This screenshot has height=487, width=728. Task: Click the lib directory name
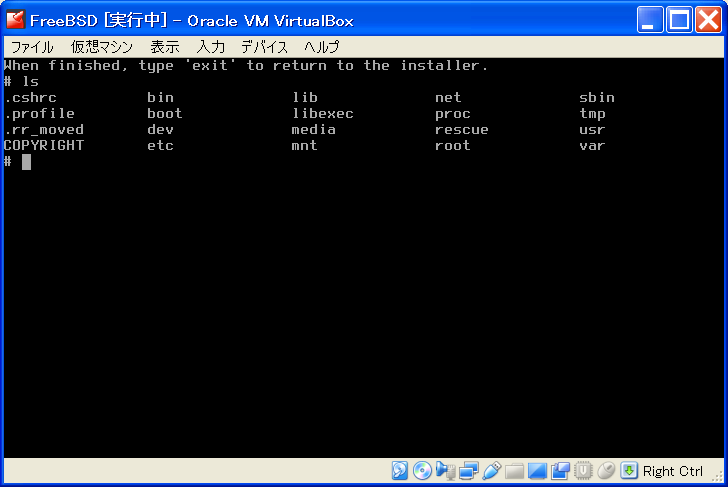(x=305, y=97)
